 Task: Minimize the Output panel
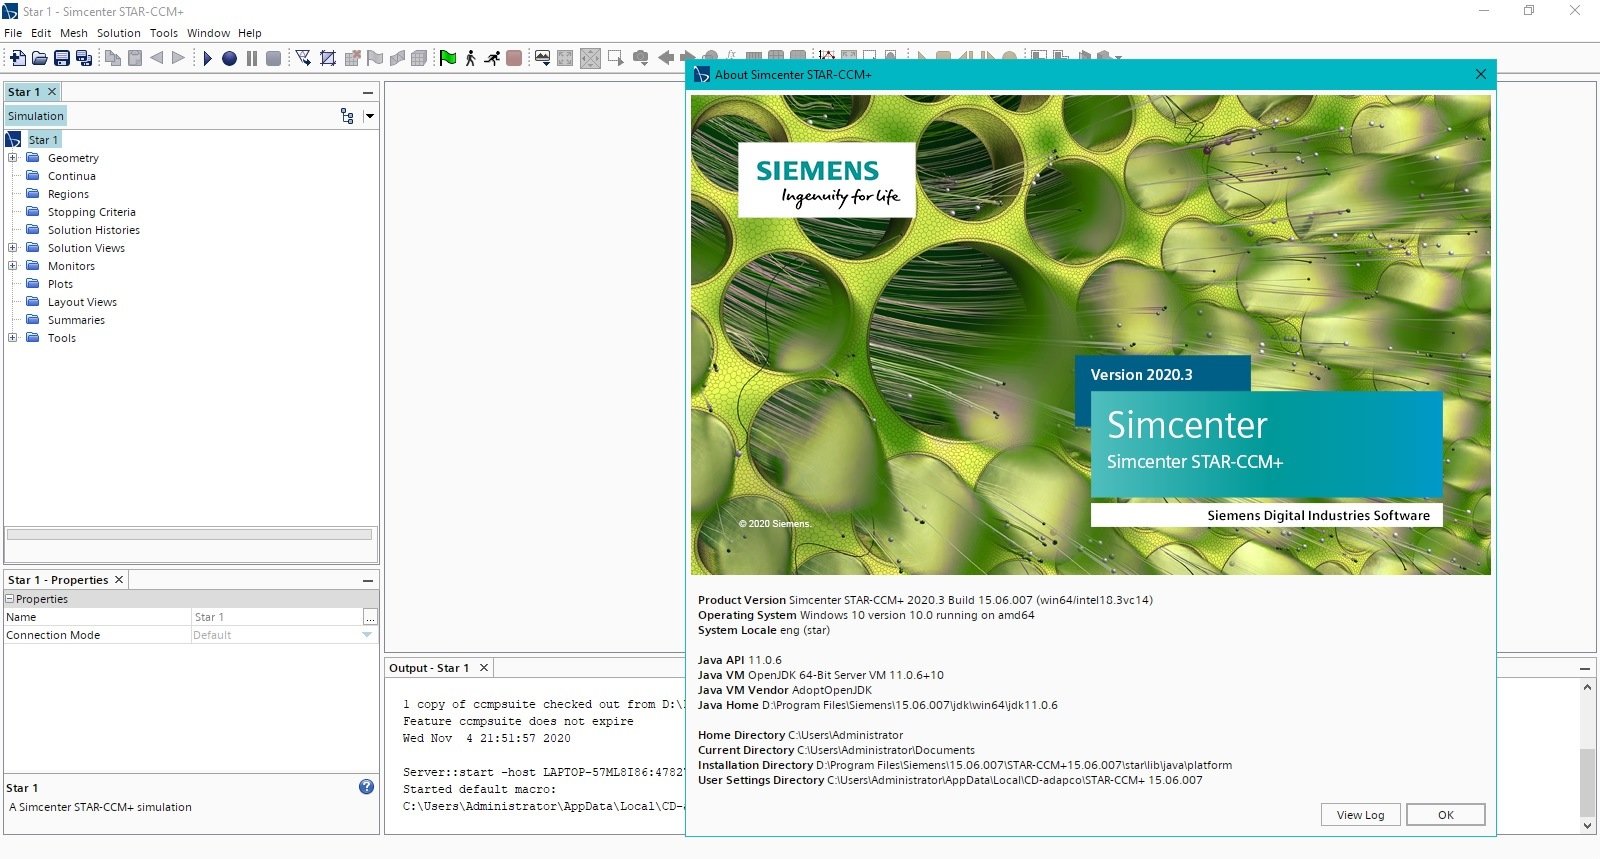(x=1585, y=668)
